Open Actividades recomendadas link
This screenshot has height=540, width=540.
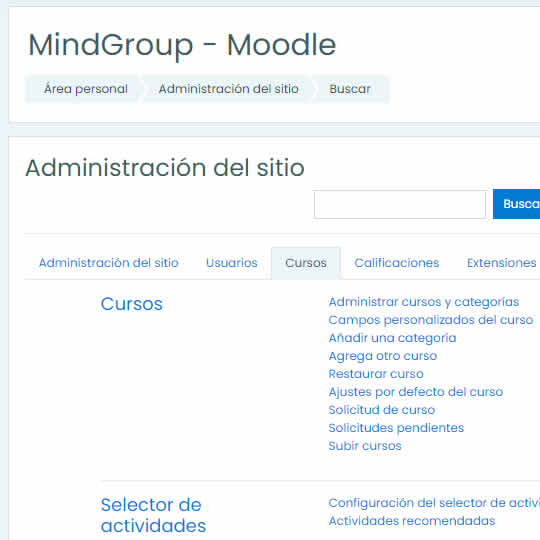click(x=412, y=521)
